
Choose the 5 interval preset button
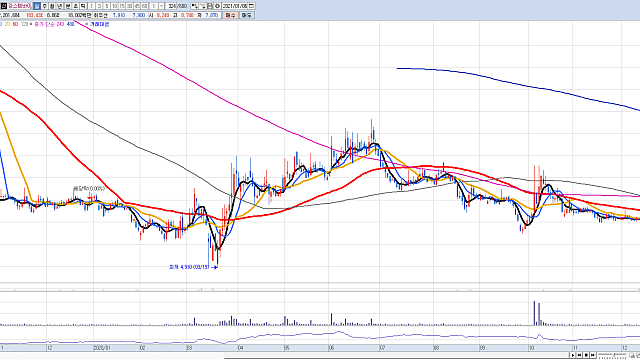(107, 6)
